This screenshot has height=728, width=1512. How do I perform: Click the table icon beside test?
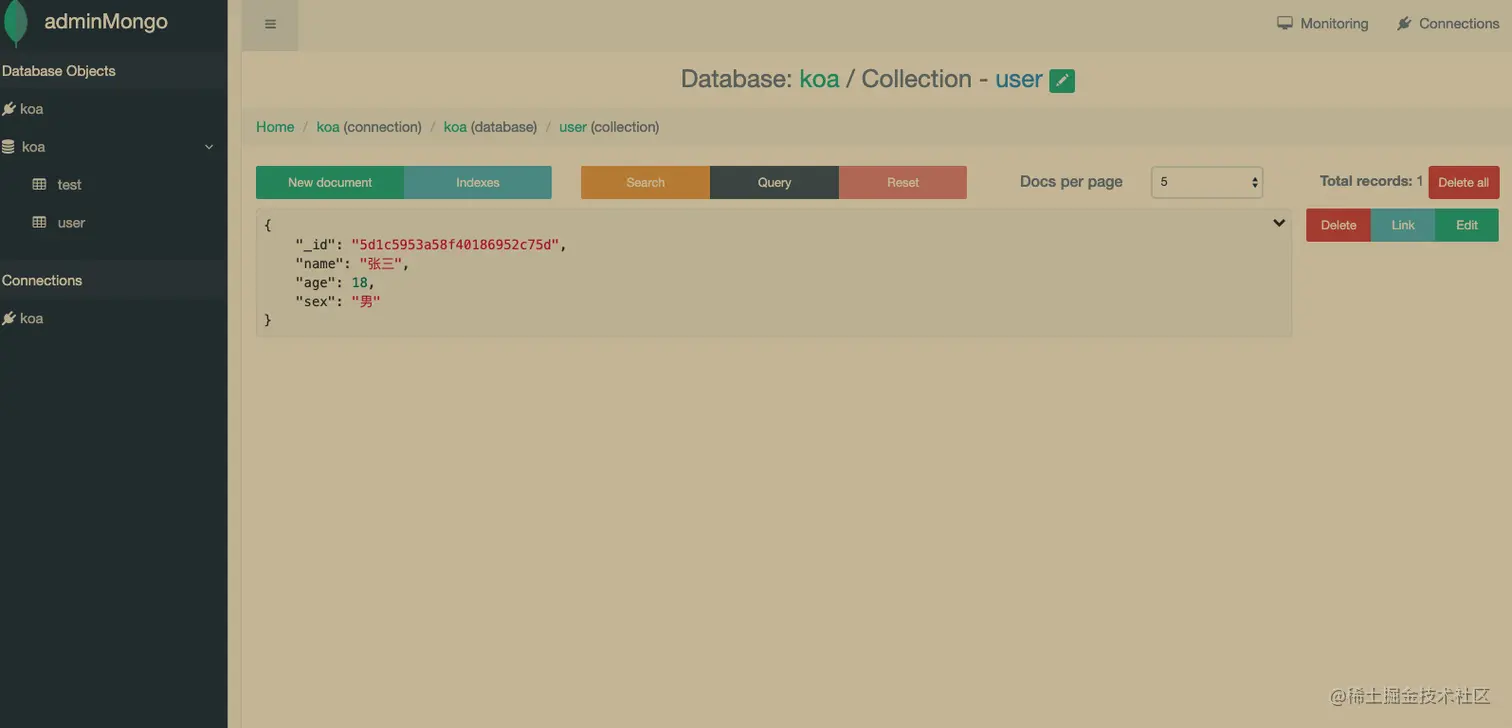(40, 185)
